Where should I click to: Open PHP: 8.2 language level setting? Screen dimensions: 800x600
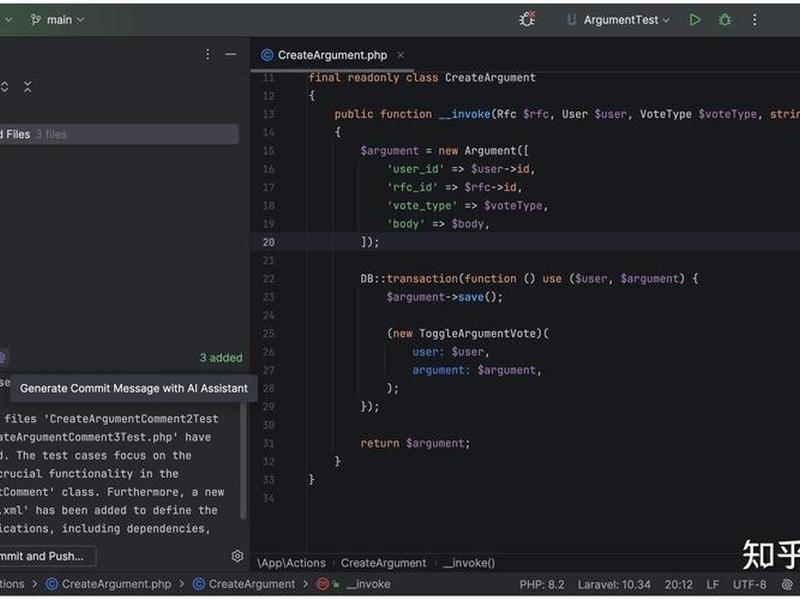coord(542,585)
